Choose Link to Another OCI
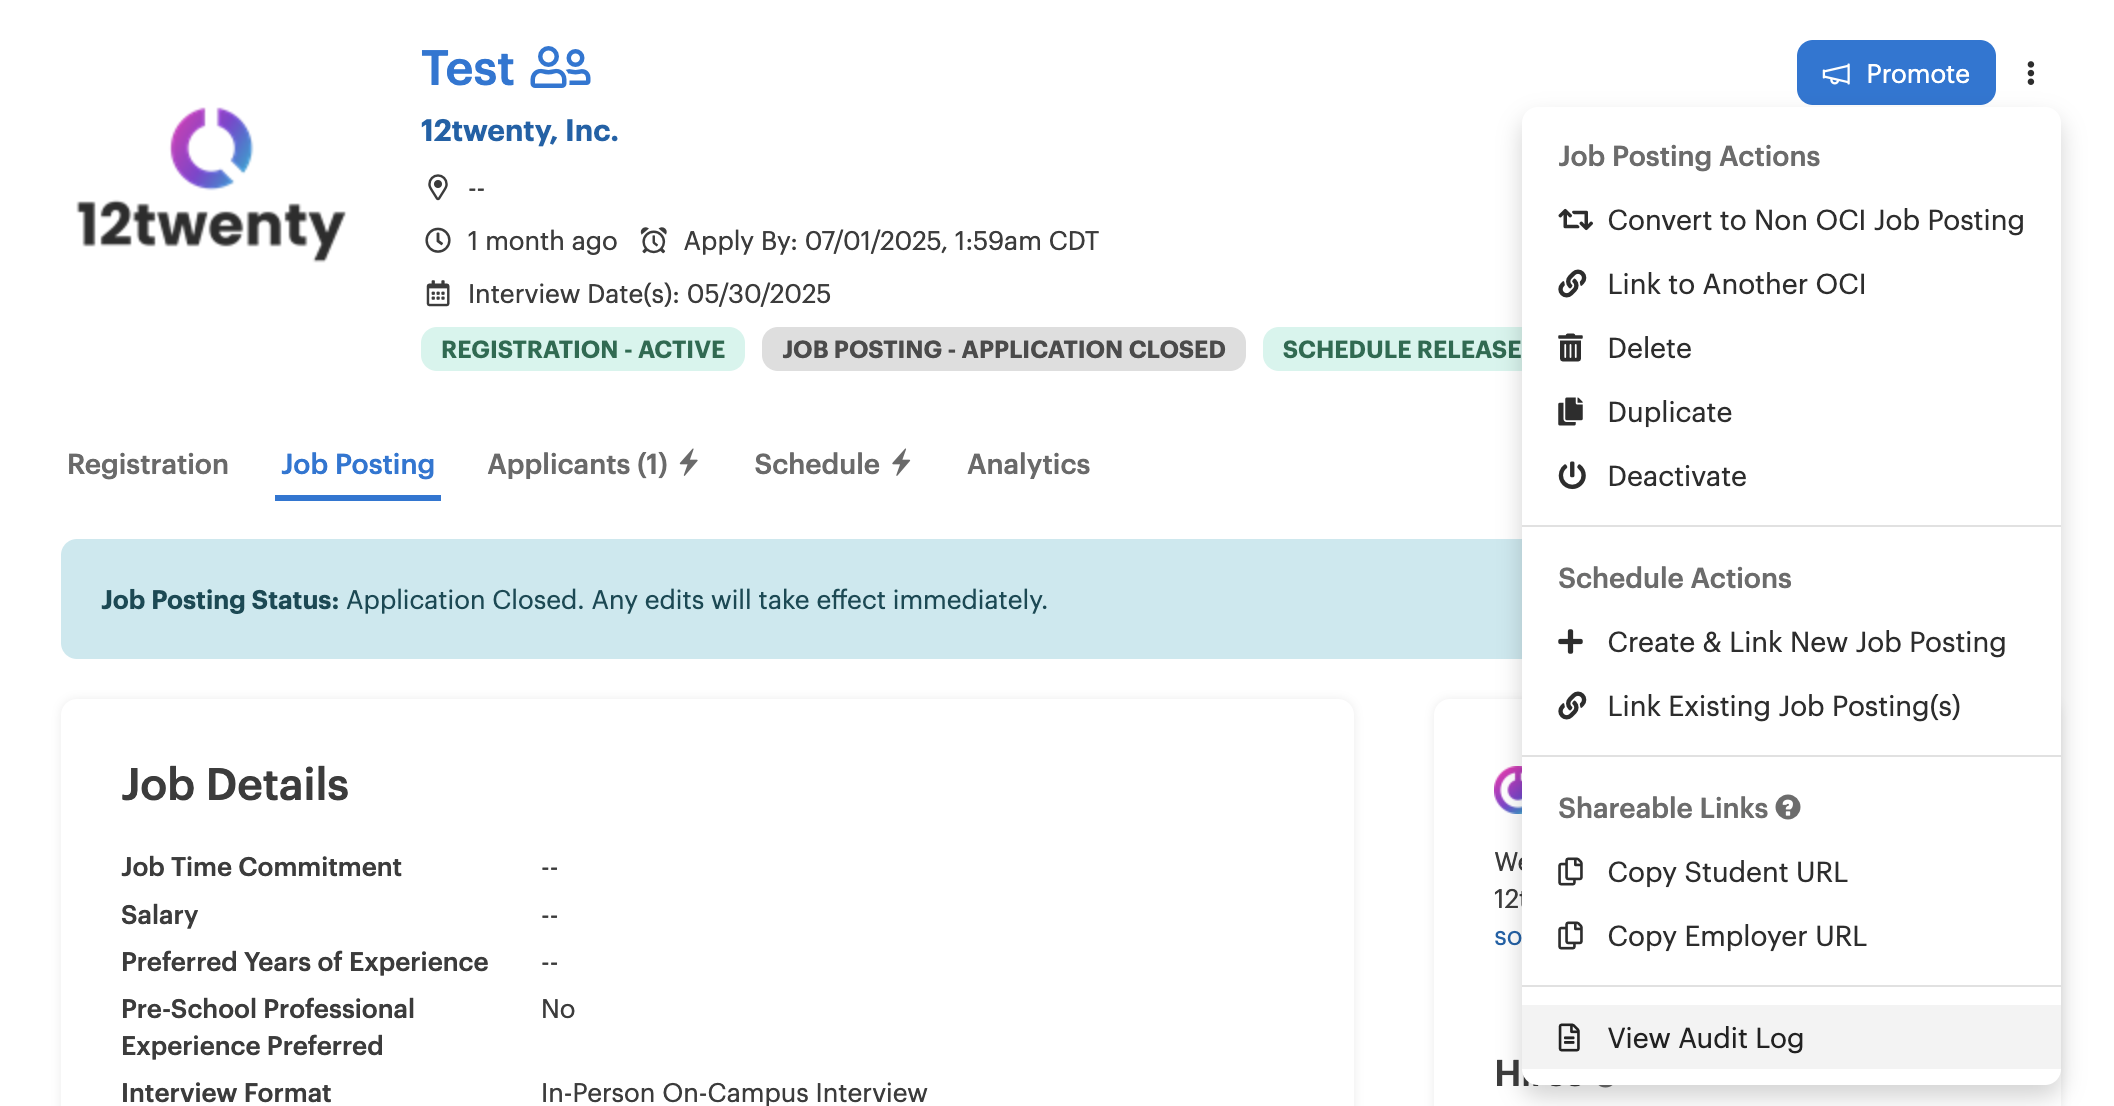Image resolution: width=2114 pixels, height=1106 pixels. coord(1736,284)
